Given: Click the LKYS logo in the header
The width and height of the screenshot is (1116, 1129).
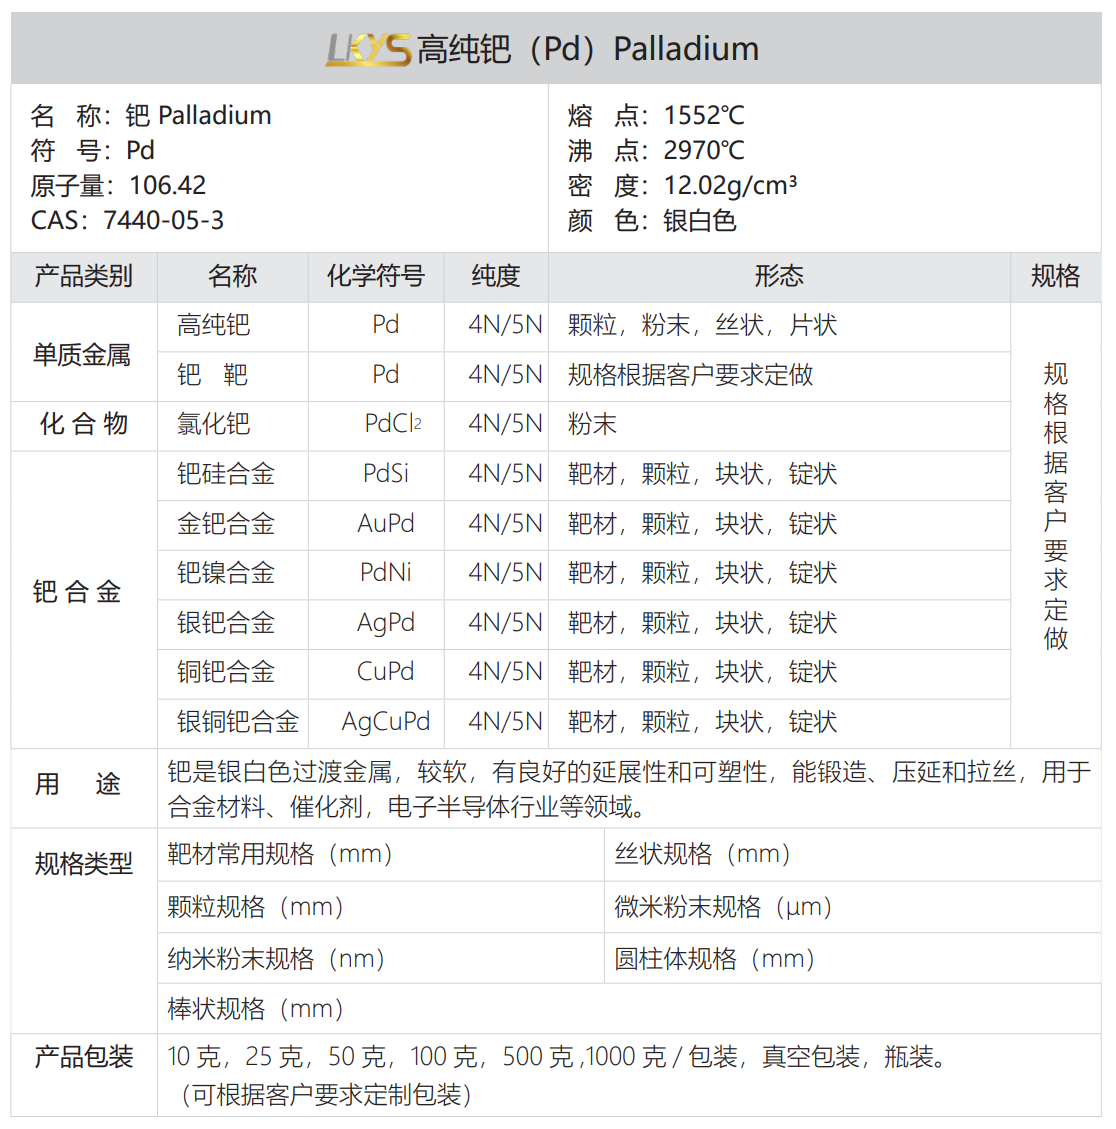Looking at the screenshot, I should click(368, 48).
